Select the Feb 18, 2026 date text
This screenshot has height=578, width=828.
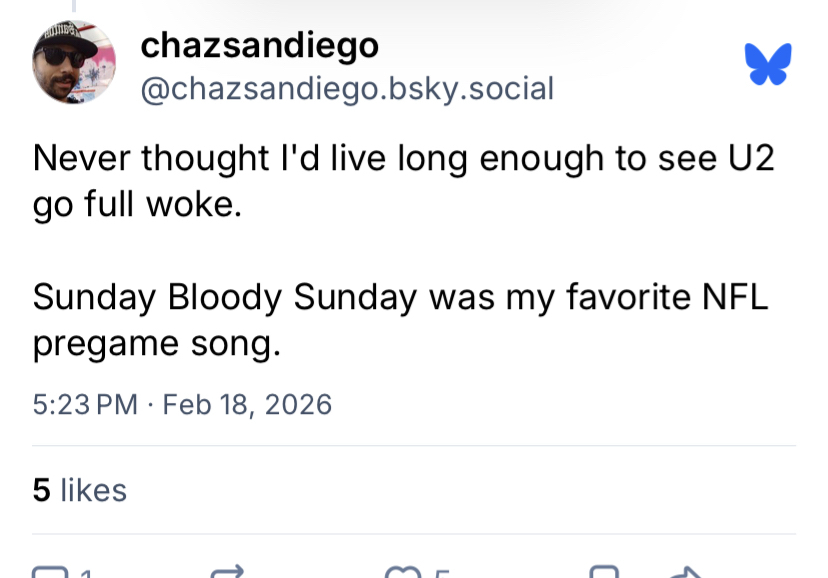[246, 404]
